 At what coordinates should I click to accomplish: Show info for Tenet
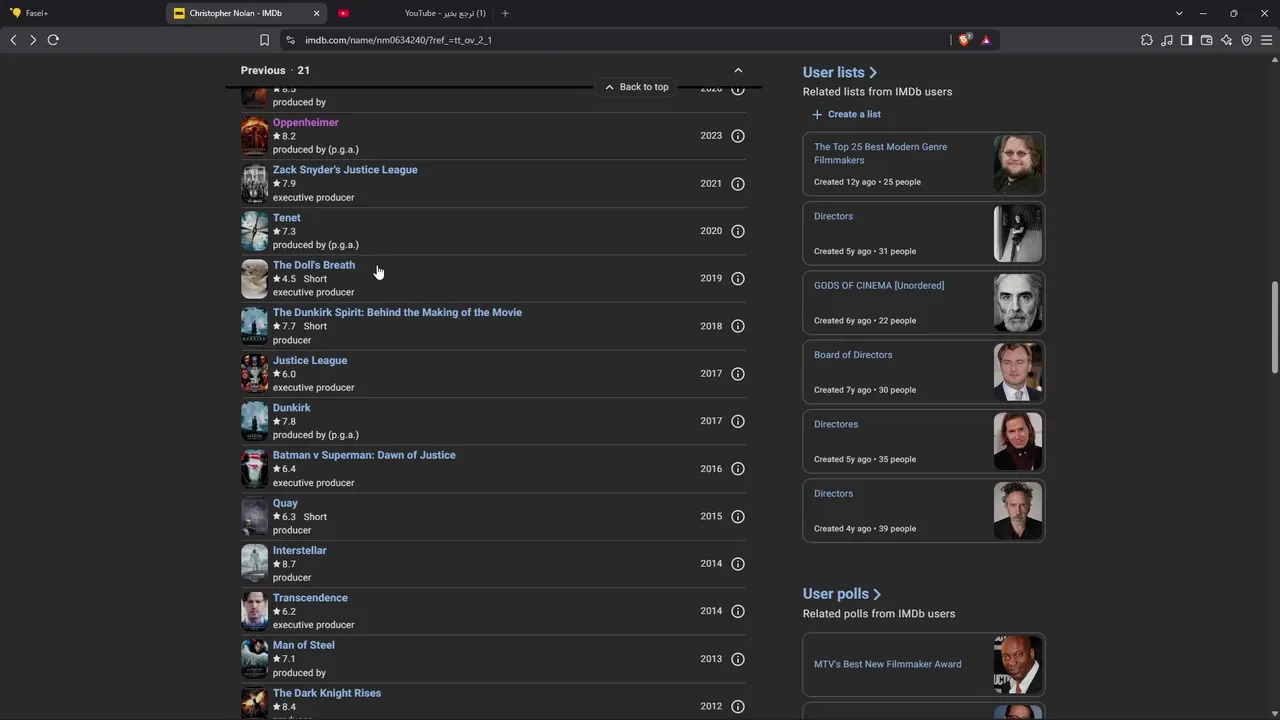[738, 231]
